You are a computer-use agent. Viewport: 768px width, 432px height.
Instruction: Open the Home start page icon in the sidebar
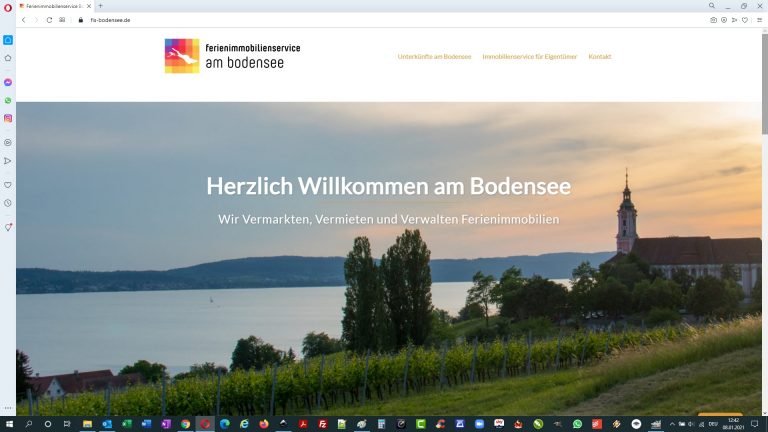click(x=8, y=58)
